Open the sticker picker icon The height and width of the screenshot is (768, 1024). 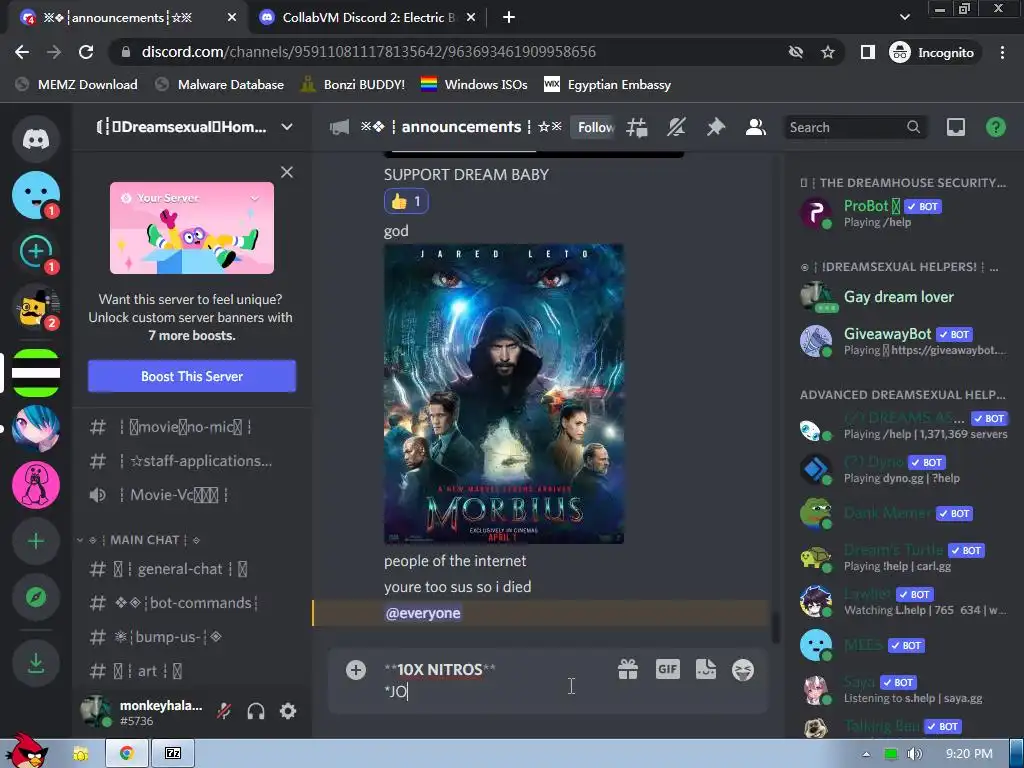[x=706, y=669]
